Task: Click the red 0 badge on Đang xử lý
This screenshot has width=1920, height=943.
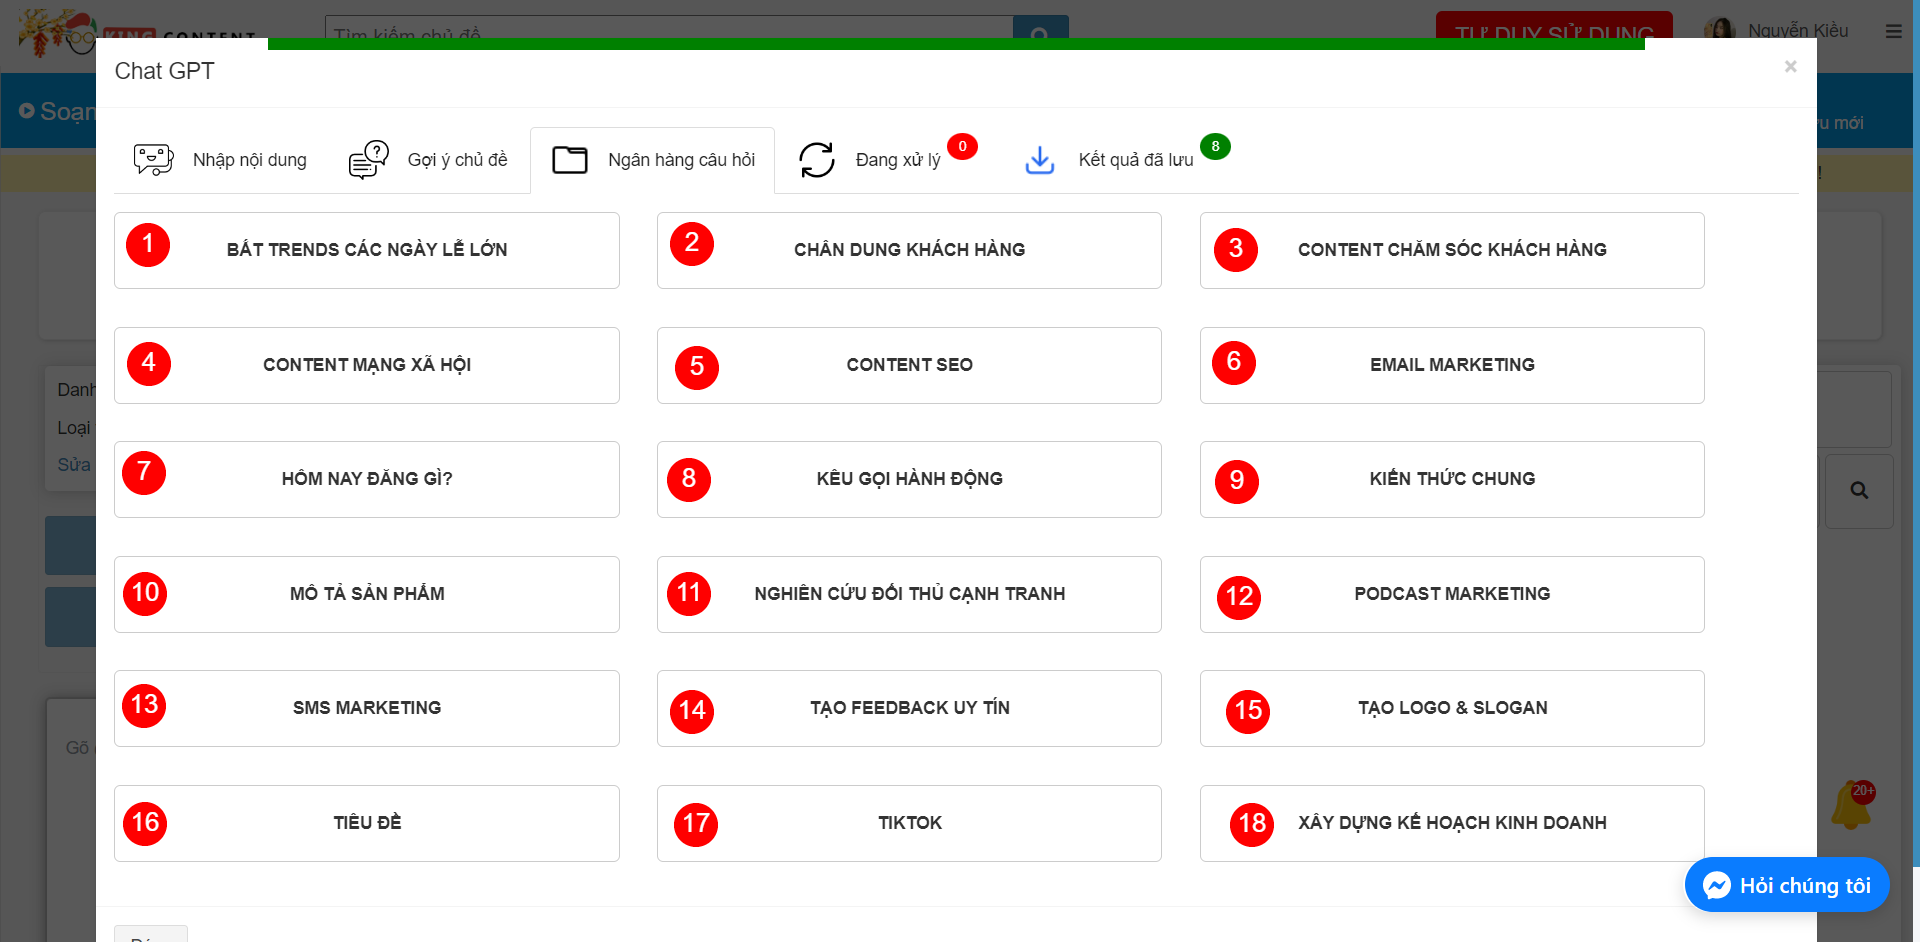Action: point(962,146)
